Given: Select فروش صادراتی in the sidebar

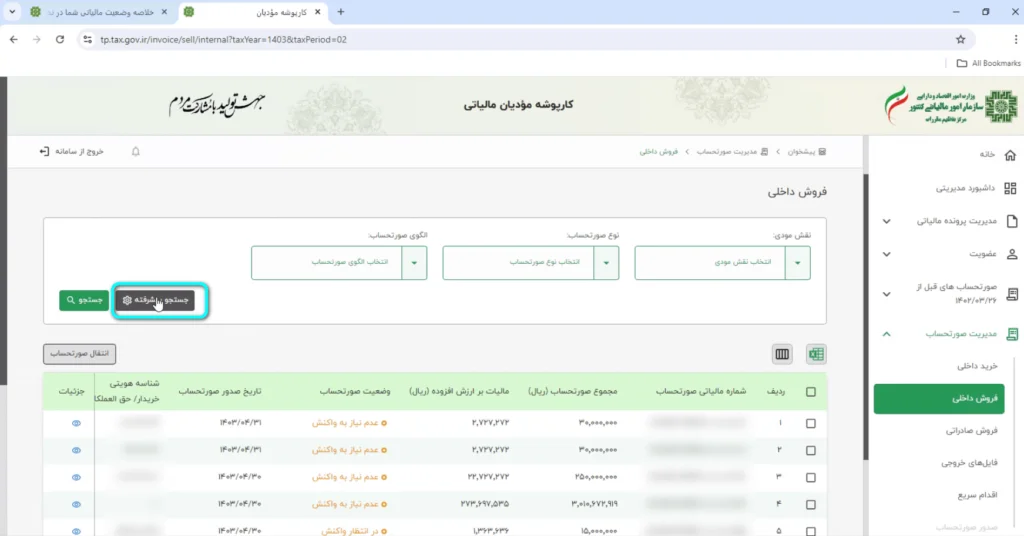Looking at the screenshot, I should coord(972,431).
